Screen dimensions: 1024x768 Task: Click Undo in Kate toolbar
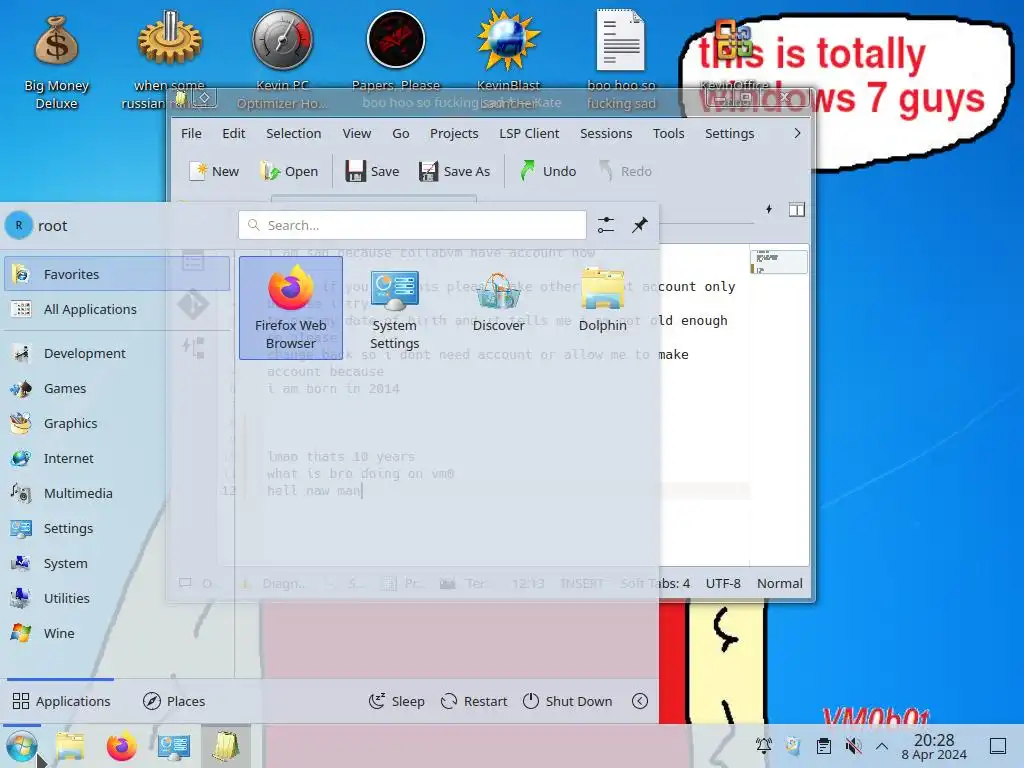(548, 171)
